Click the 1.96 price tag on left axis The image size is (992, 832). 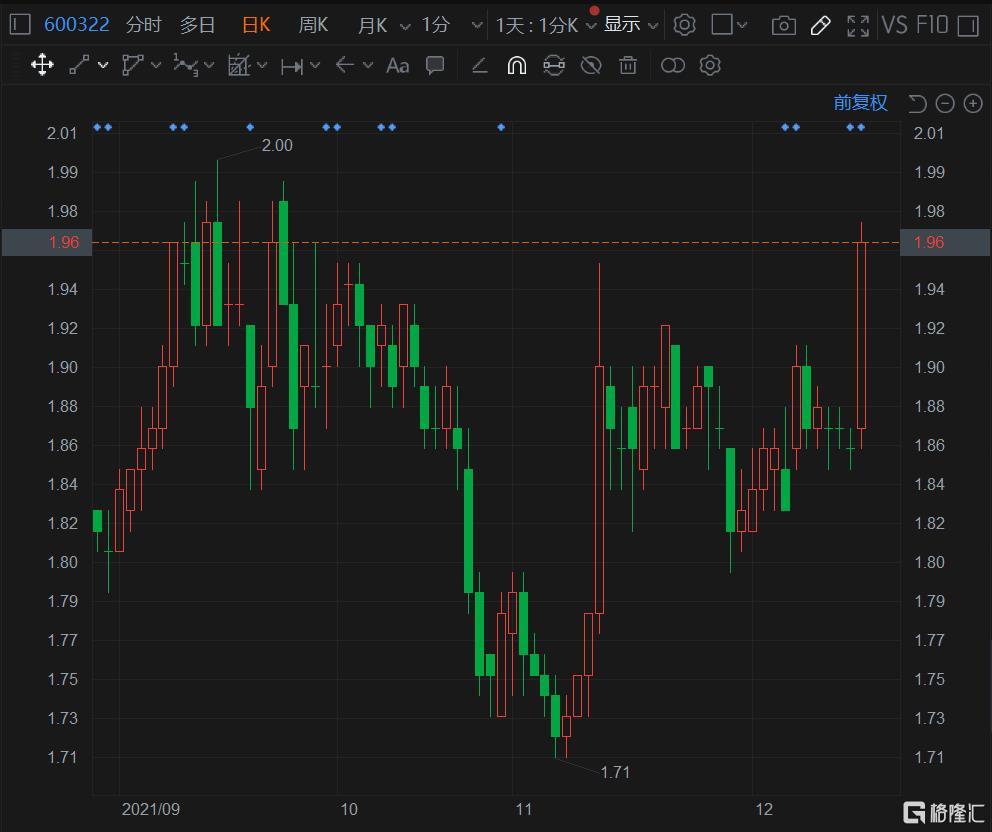pyautogui.click(x=47, y=242)
